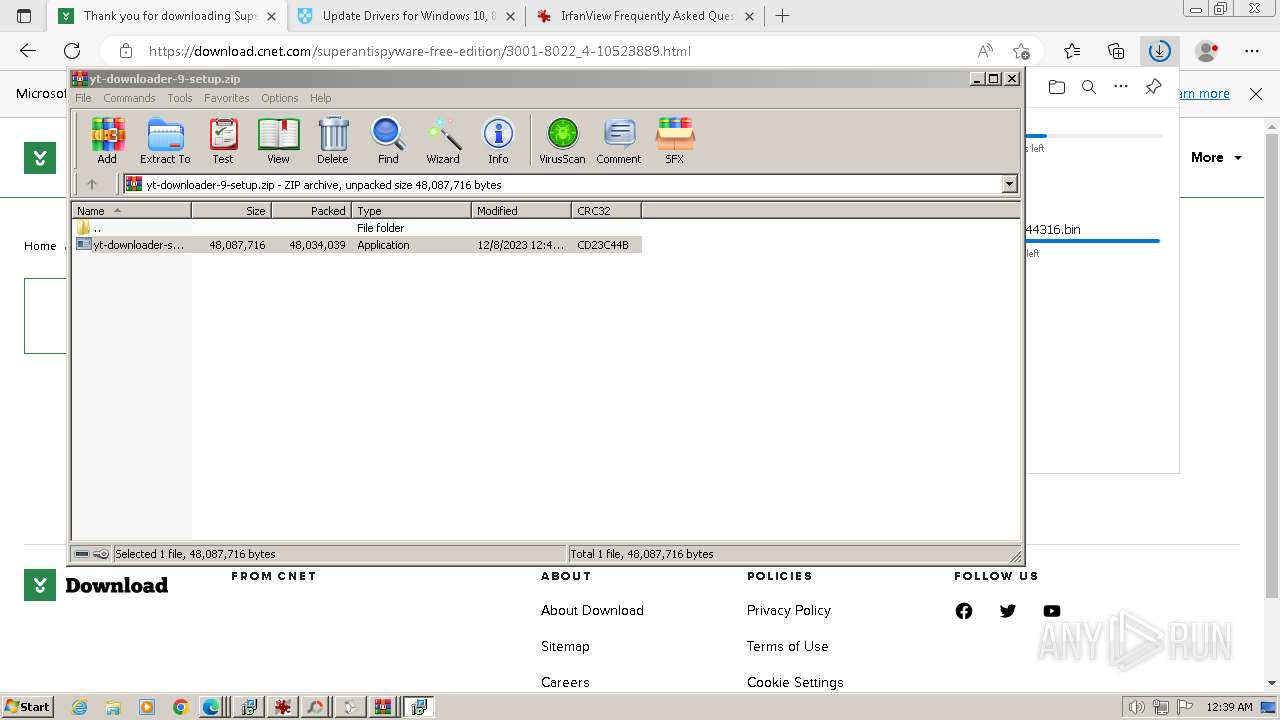The height and width of the screenshot is (720, 1280).
Task: Open CNET YouTube page icon
Action: click(x=1052, y=611)
